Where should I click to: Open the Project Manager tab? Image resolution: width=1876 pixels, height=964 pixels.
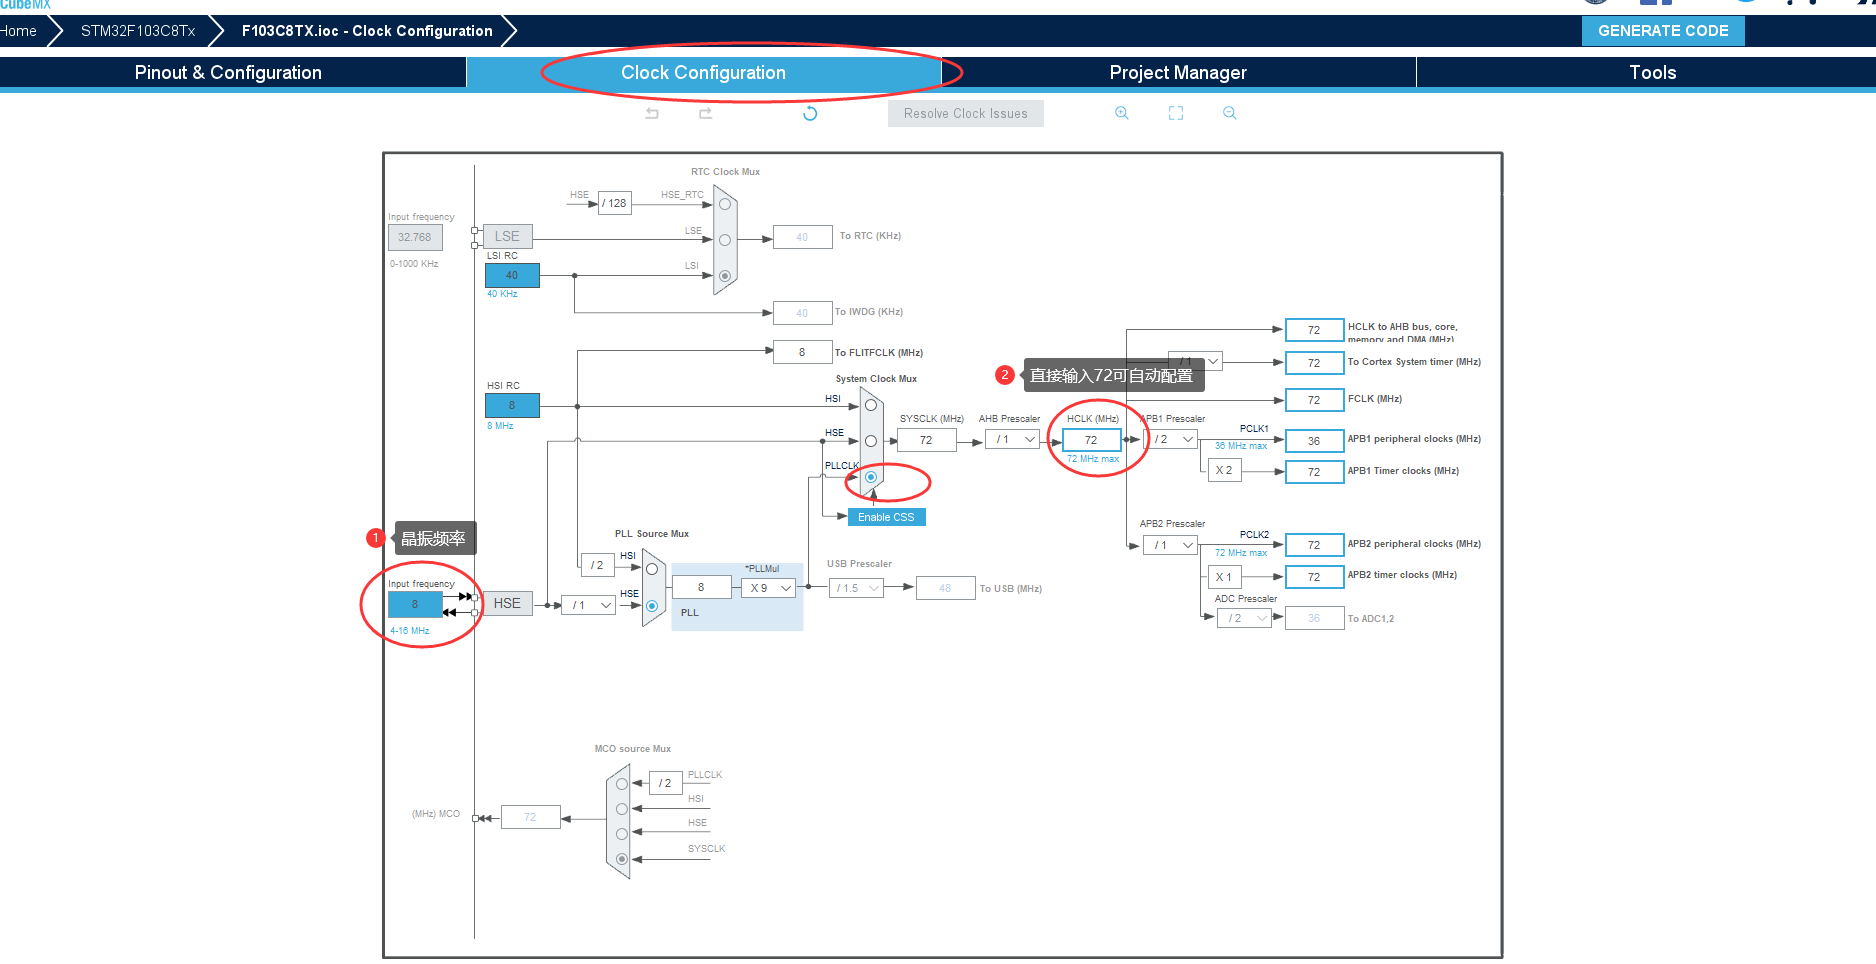point(1178,72)
